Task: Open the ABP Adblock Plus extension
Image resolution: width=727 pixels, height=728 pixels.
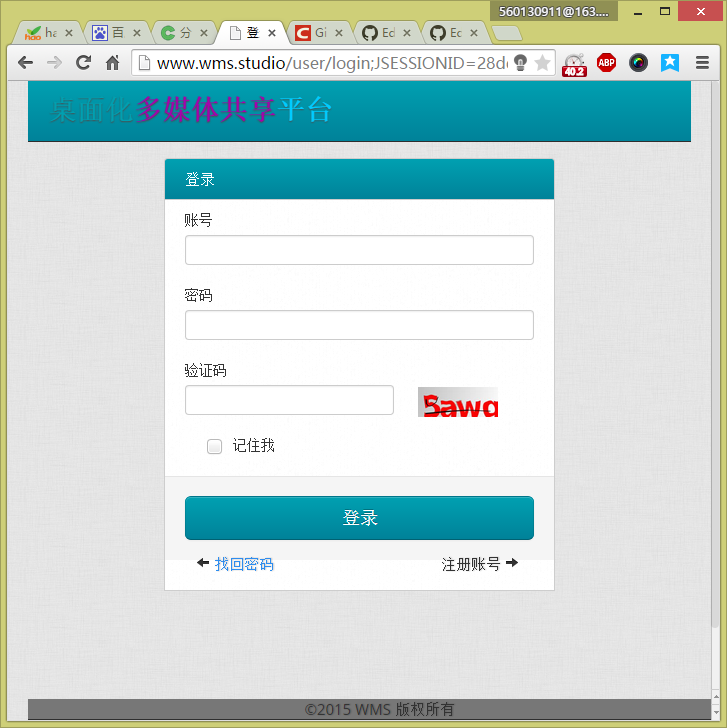Action: (606, 63)
